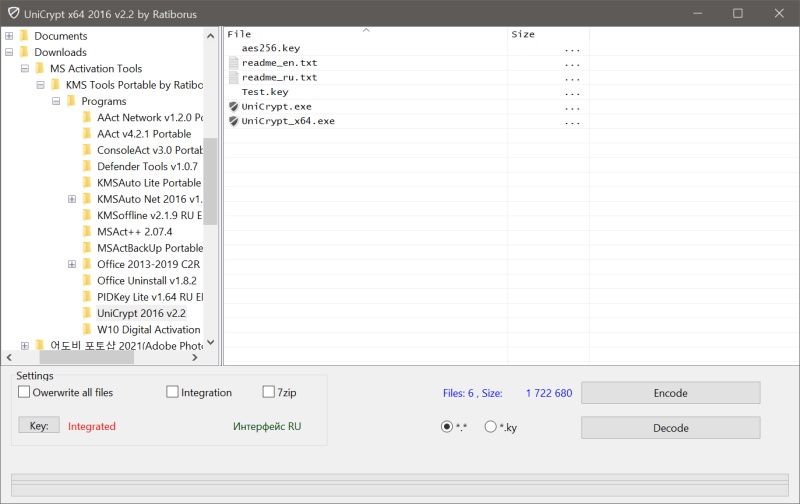
Task: Expand the Documents tree node
Action: coord(9,36)
